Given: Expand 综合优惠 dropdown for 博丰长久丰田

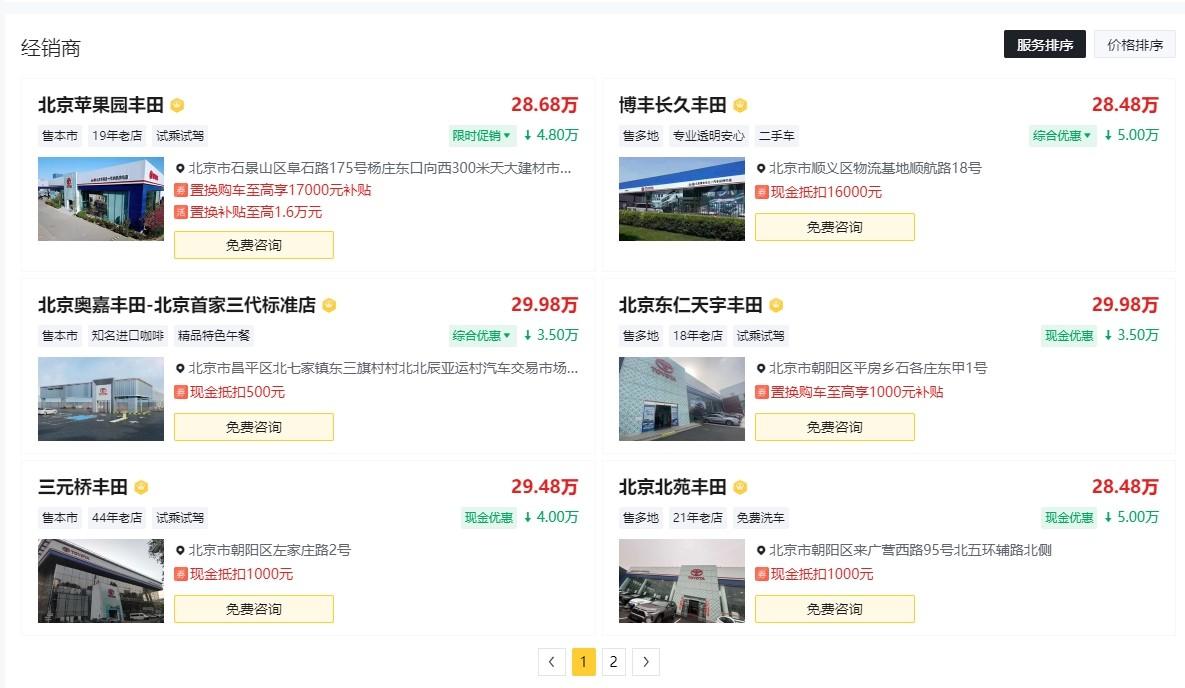Looking at the screenshot, I should pyautogui.click(x=1062, y=135).
